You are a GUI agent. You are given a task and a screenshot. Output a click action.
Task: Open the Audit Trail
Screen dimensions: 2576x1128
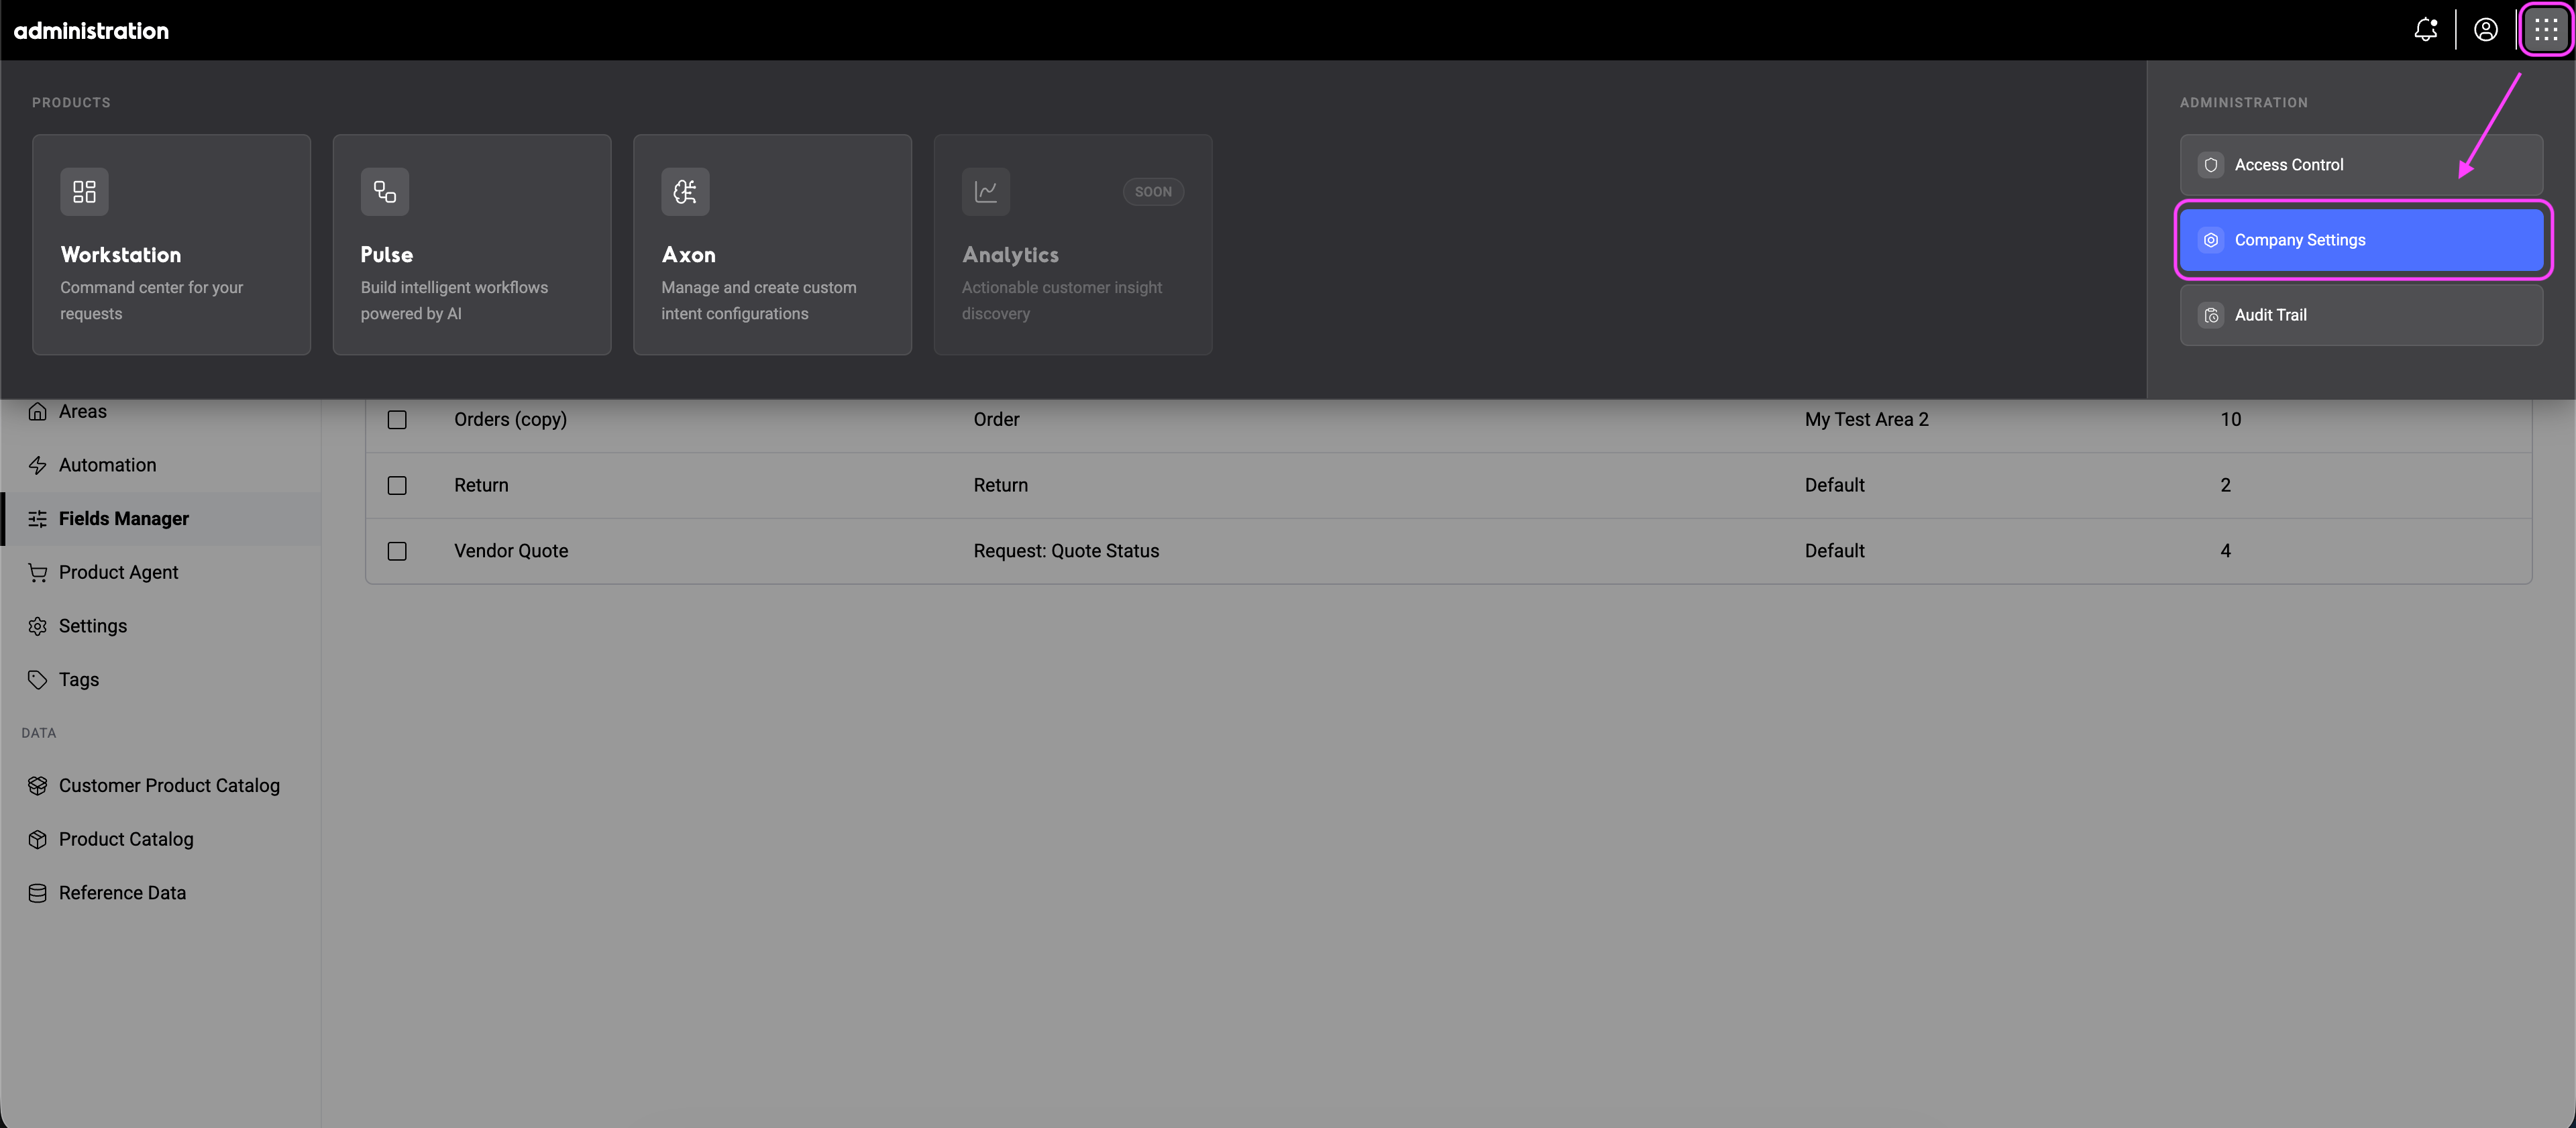[2361, 315]
